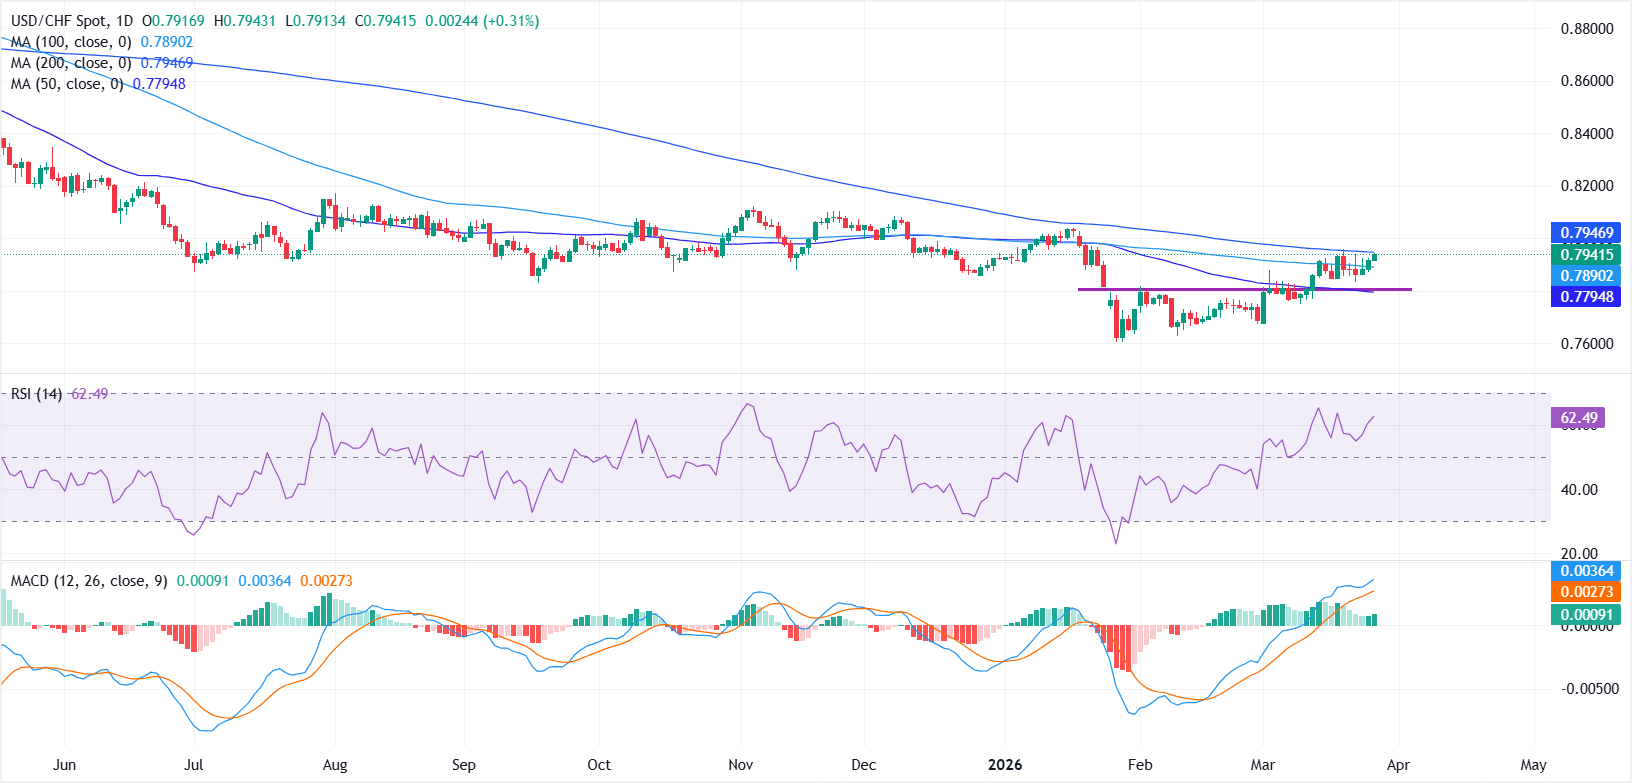Click the Aug label on time axis

coord(335,765)
